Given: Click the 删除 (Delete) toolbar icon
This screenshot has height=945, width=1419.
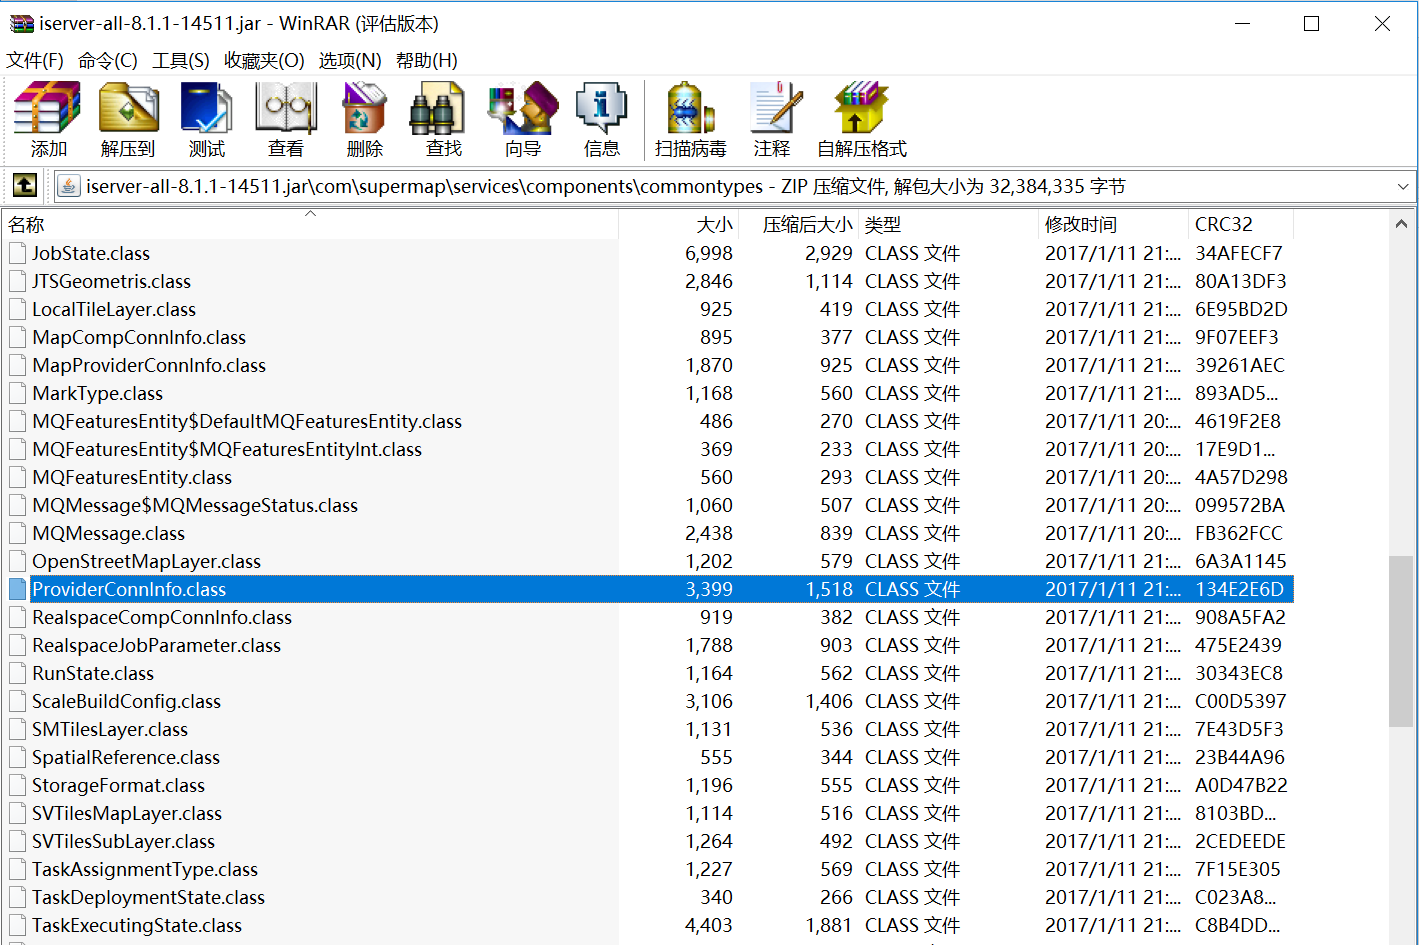Looking at the screenshot, I should (x=364, y=108).
